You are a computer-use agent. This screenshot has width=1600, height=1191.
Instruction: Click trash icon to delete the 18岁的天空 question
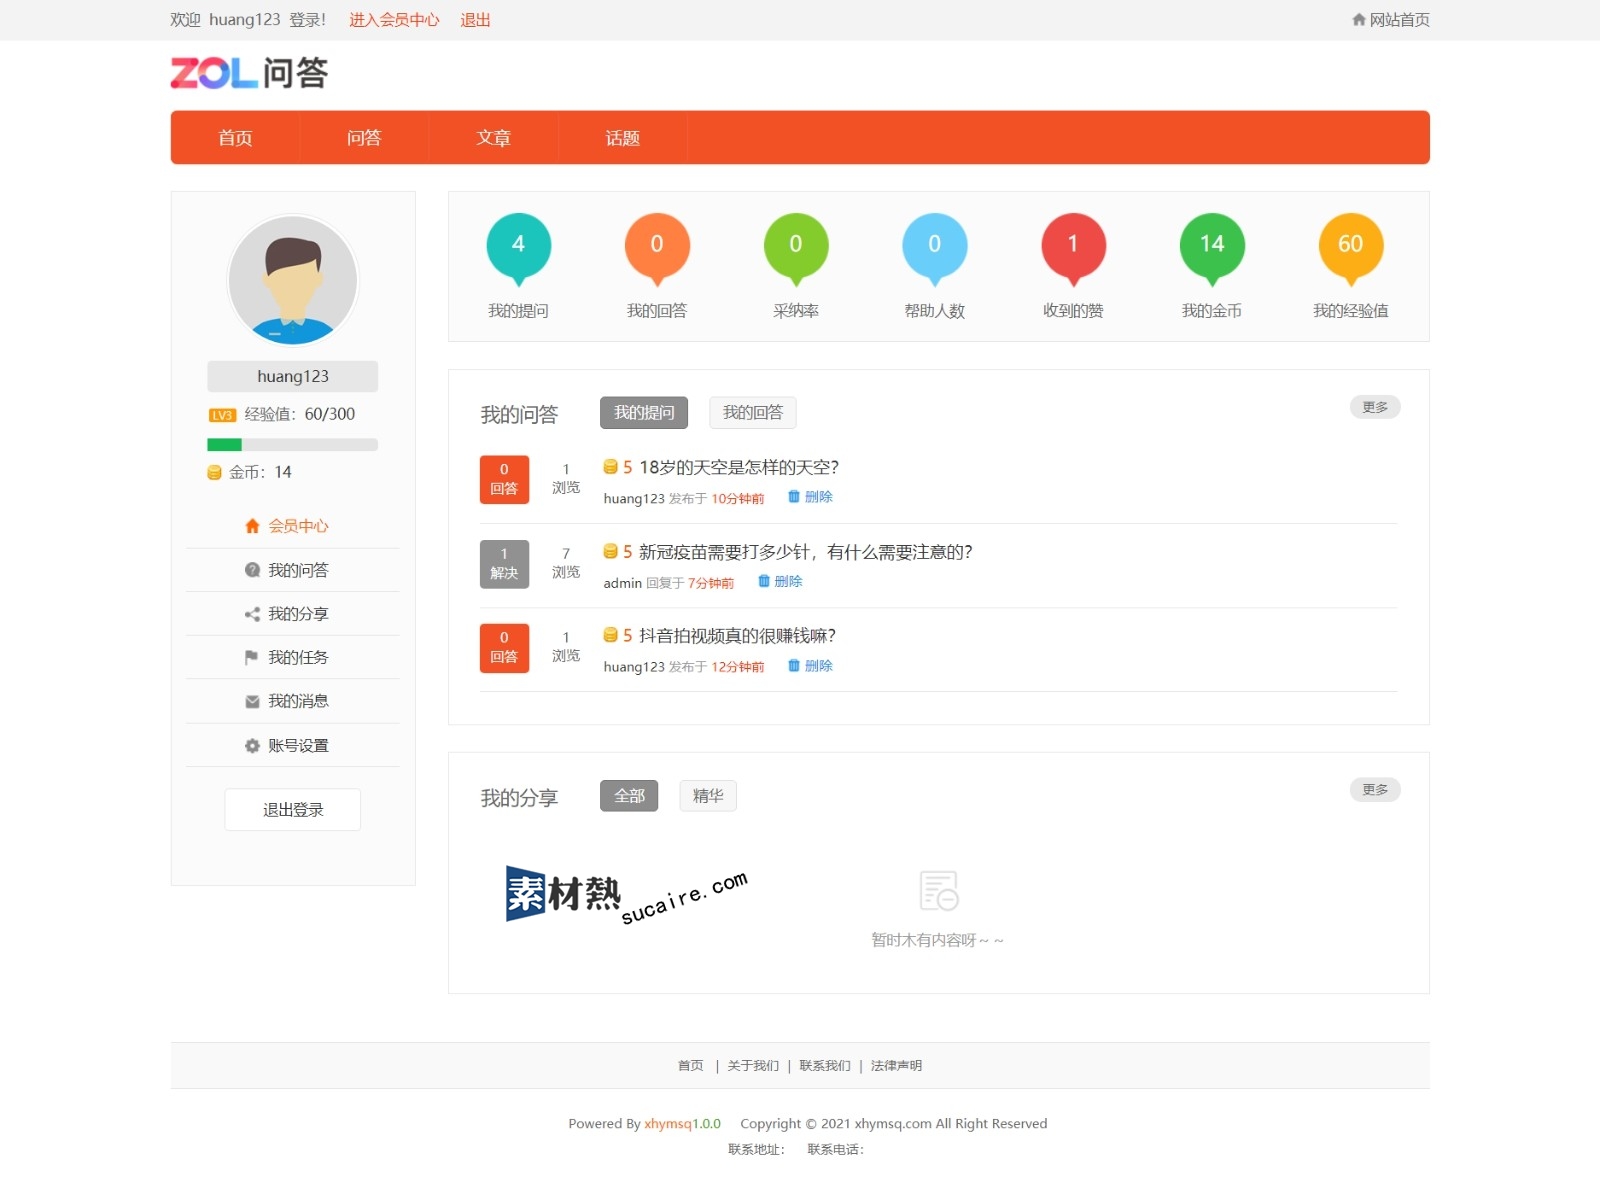794,497
